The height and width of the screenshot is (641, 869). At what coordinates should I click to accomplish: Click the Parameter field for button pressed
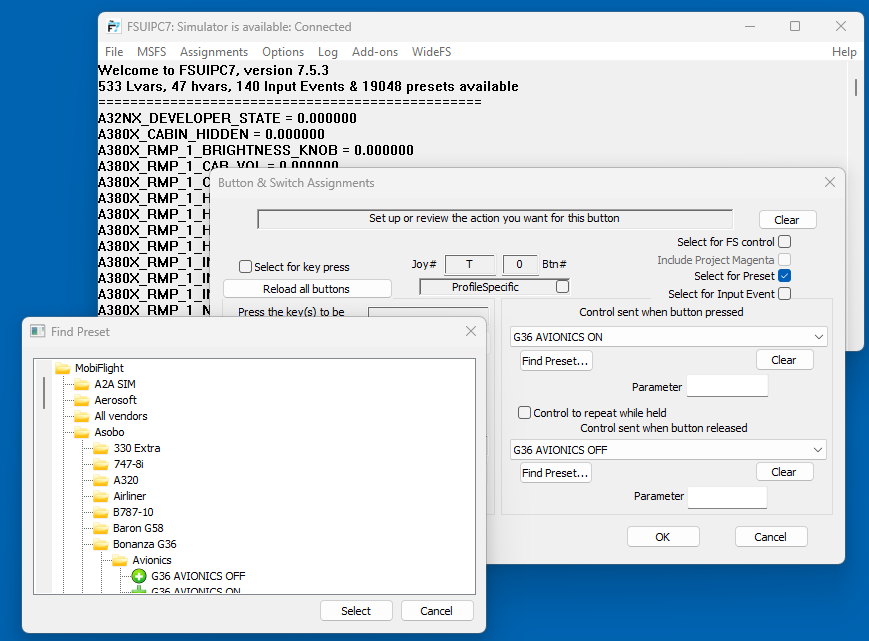point(727,387)
